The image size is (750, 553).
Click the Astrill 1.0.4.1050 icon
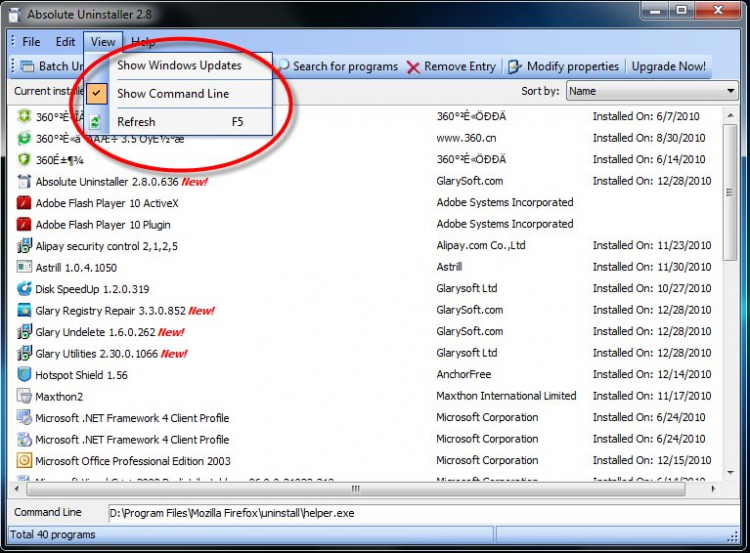pyautogui.click(x=24, y=266)
